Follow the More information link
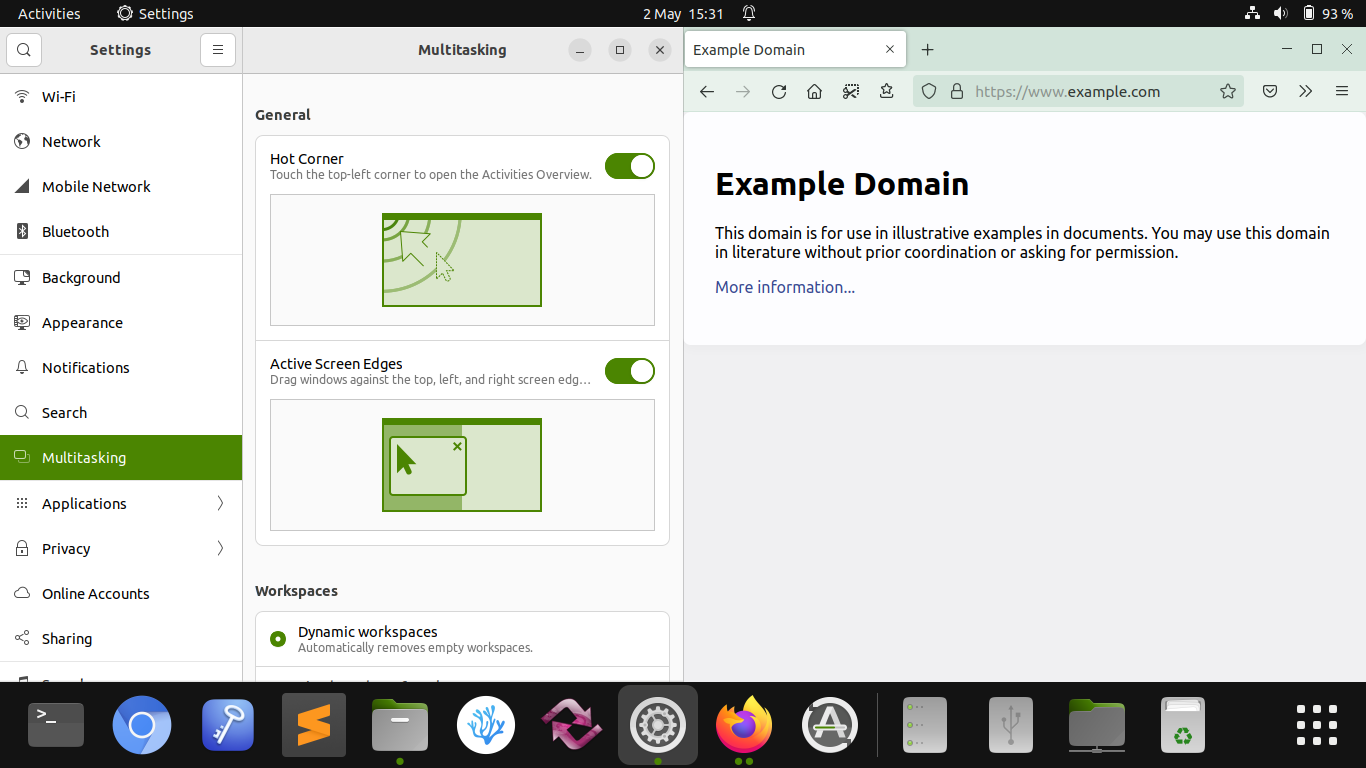This screenshot has width=1366, height=768. [x=785, y=287]
